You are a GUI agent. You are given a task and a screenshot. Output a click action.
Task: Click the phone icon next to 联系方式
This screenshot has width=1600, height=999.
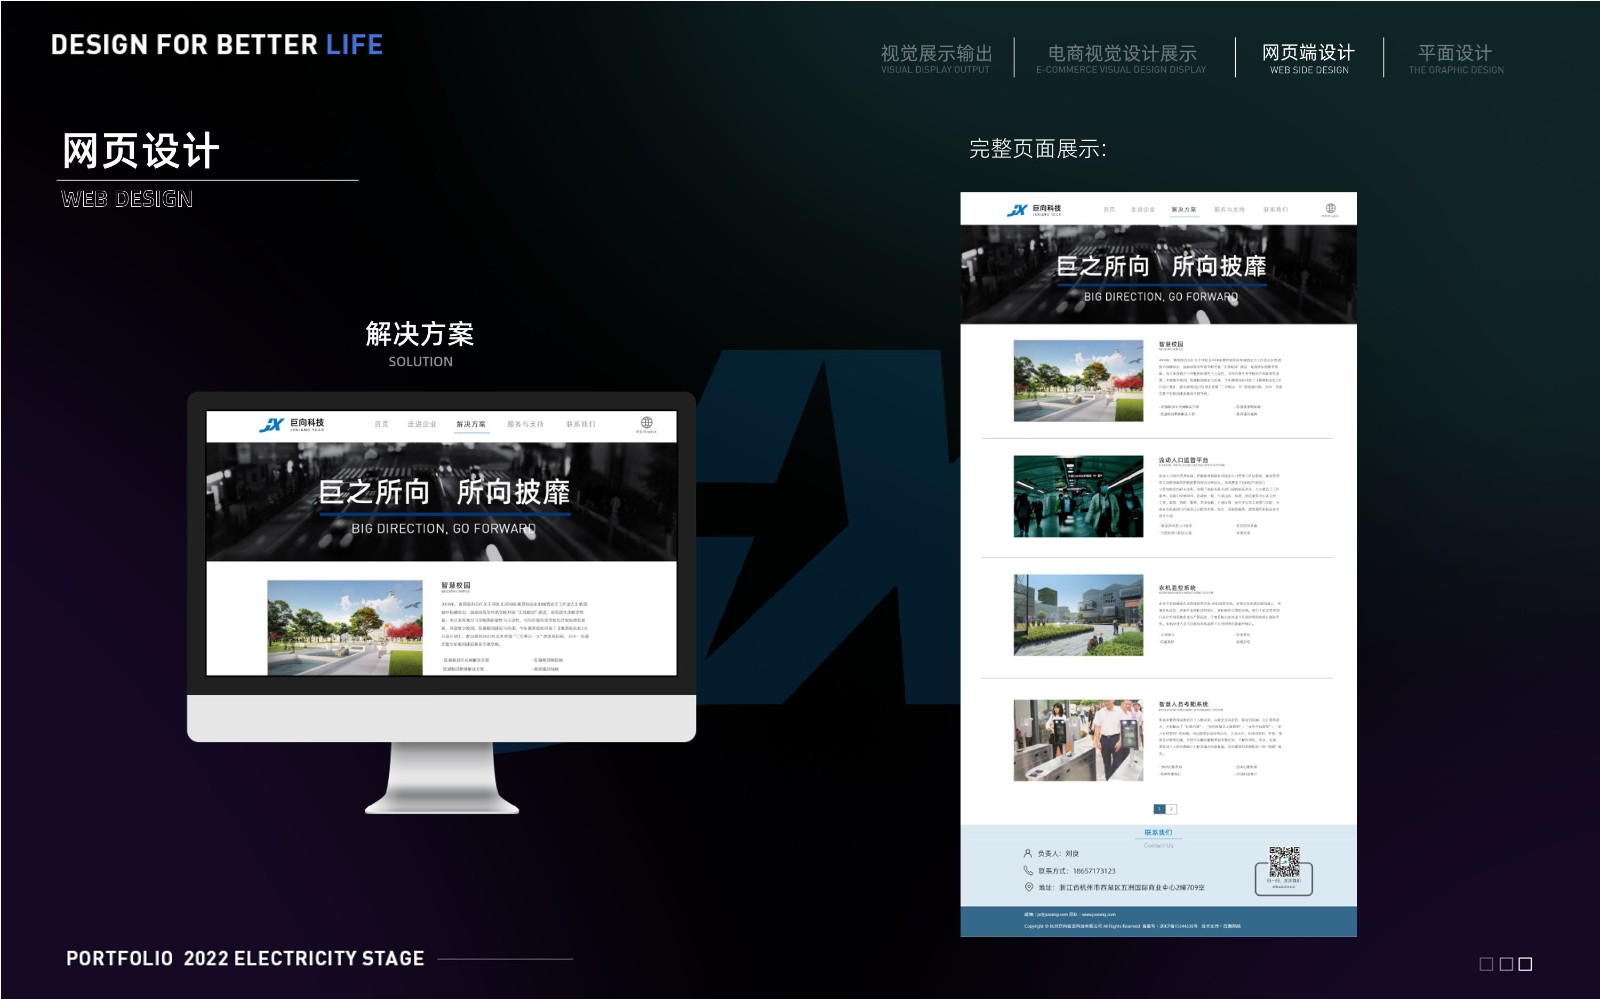point(1027,870)
